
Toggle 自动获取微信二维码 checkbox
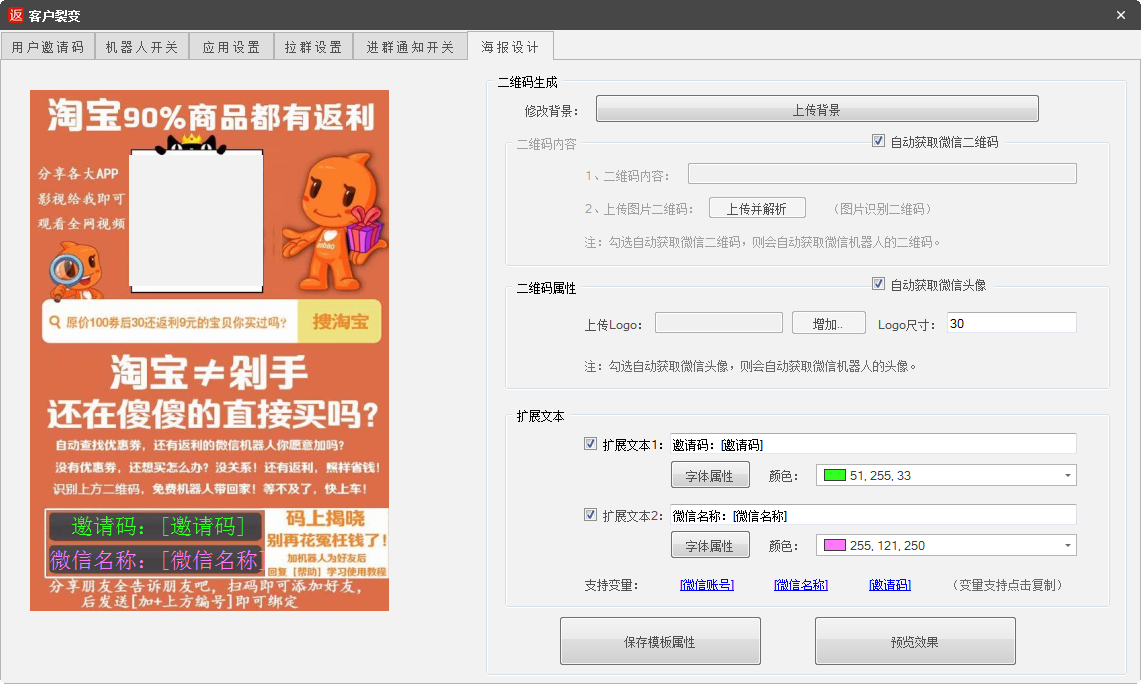coord(878,141)
